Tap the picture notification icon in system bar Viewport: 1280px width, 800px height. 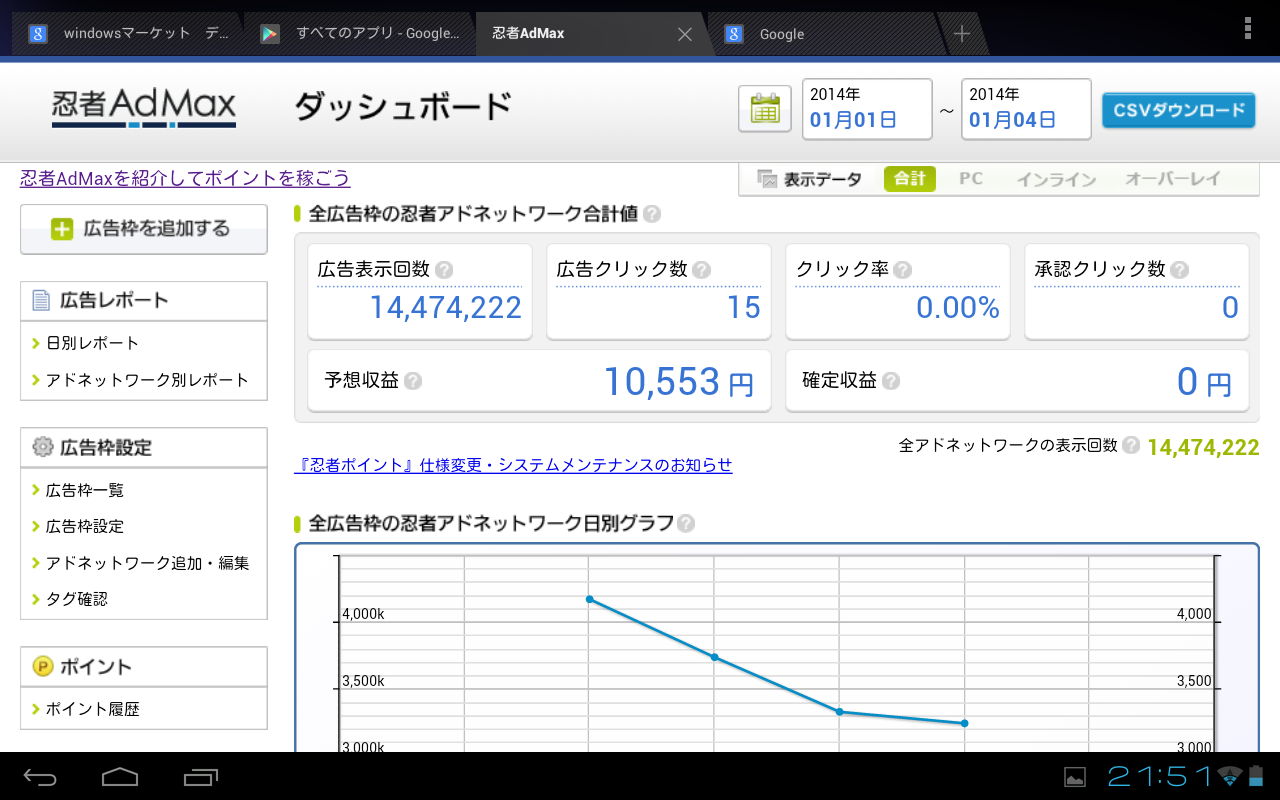1075,777
